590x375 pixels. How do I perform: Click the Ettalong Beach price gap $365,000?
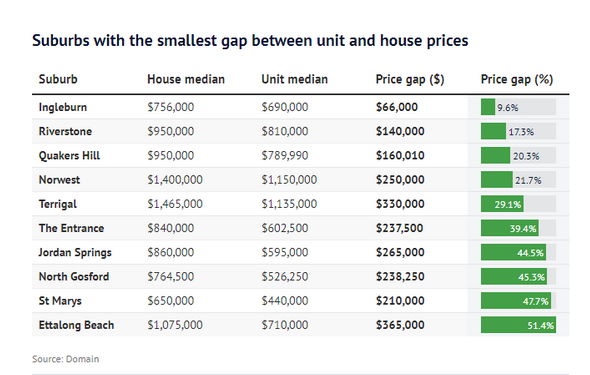(400, 325)
